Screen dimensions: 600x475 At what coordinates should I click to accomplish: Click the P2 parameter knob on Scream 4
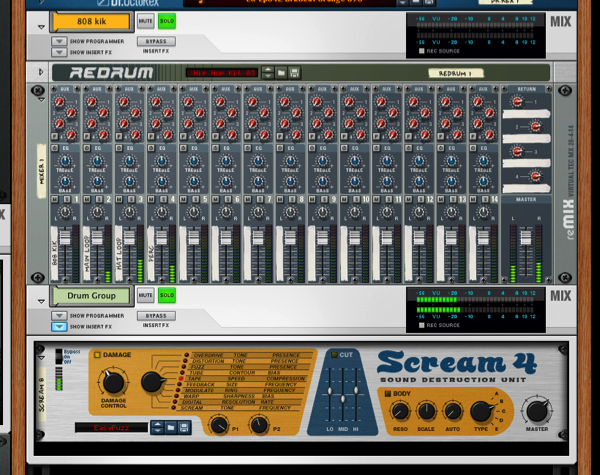click(259, 425)
